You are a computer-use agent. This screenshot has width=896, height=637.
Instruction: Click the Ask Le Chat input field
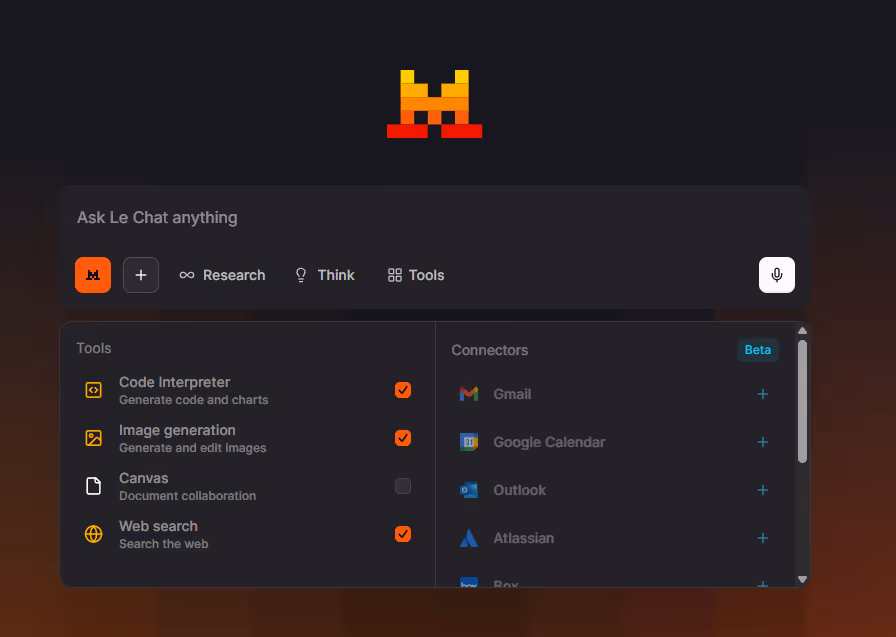(x=300, y=217)
